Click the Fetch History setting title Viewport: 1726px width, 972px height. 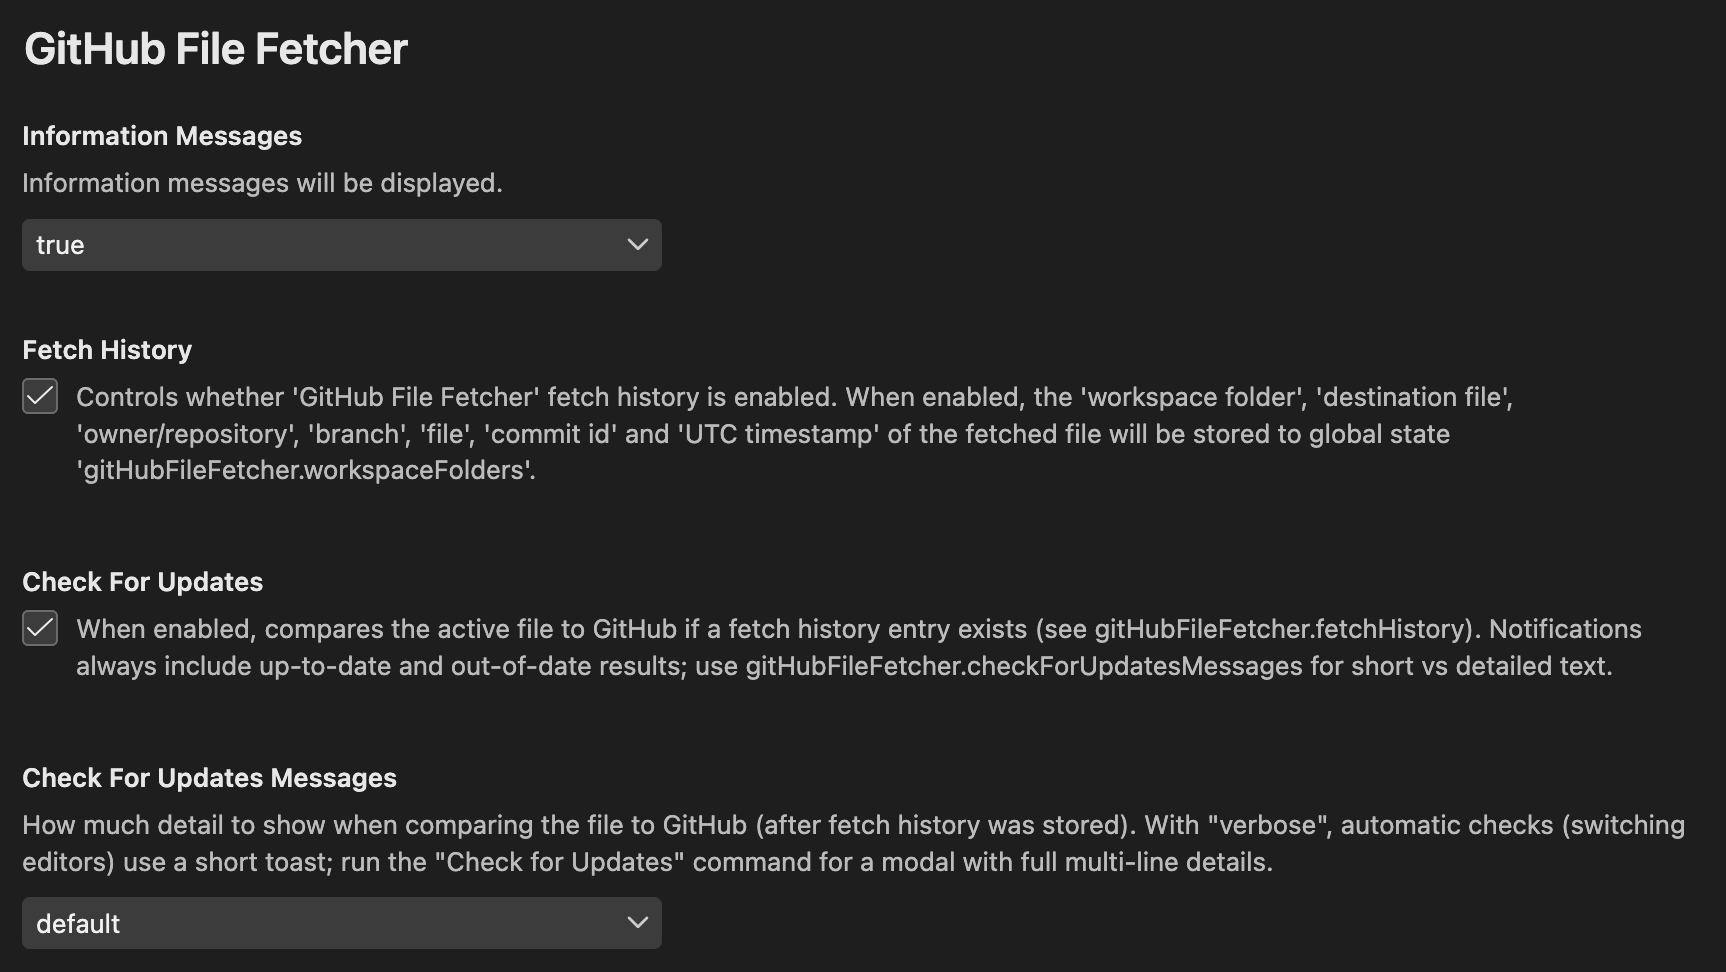click(107, 350)
